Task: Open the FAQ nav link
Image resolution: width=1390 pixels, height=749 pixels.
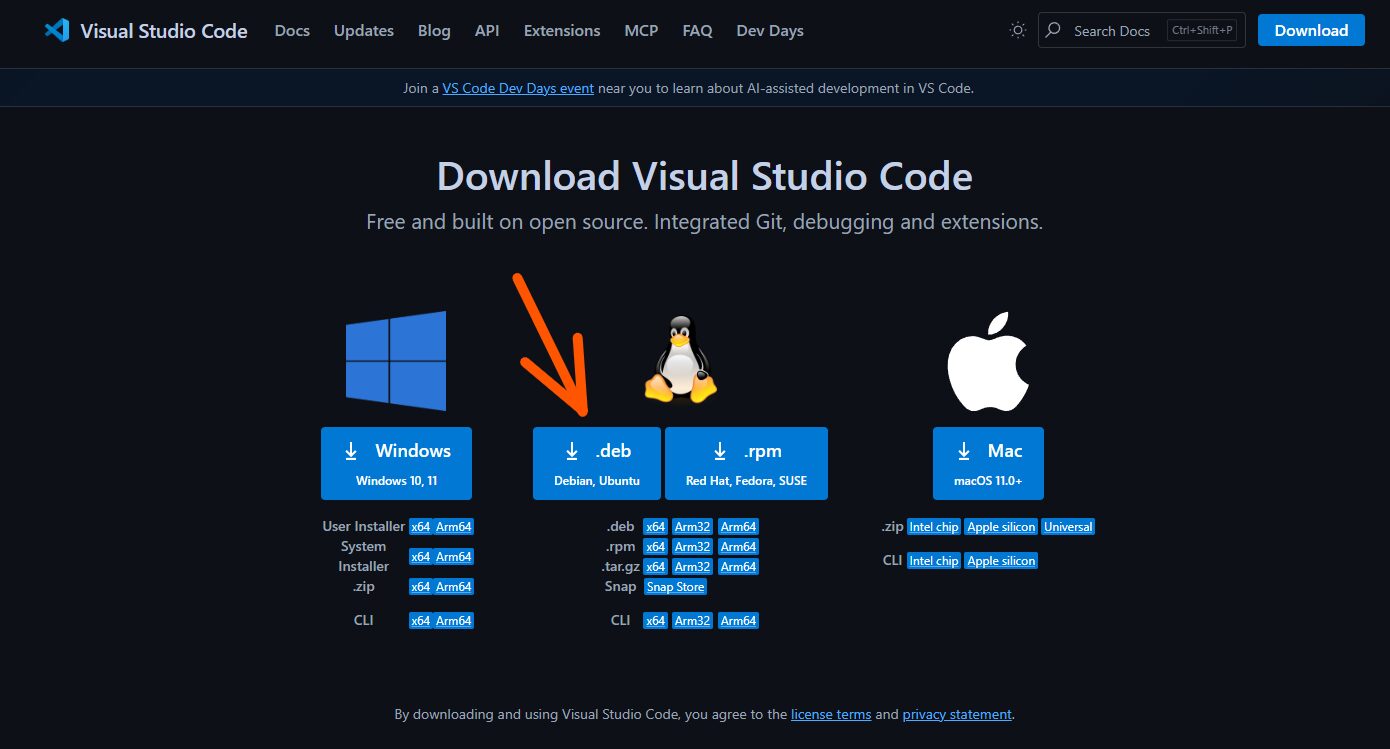Action: [698, 31]
